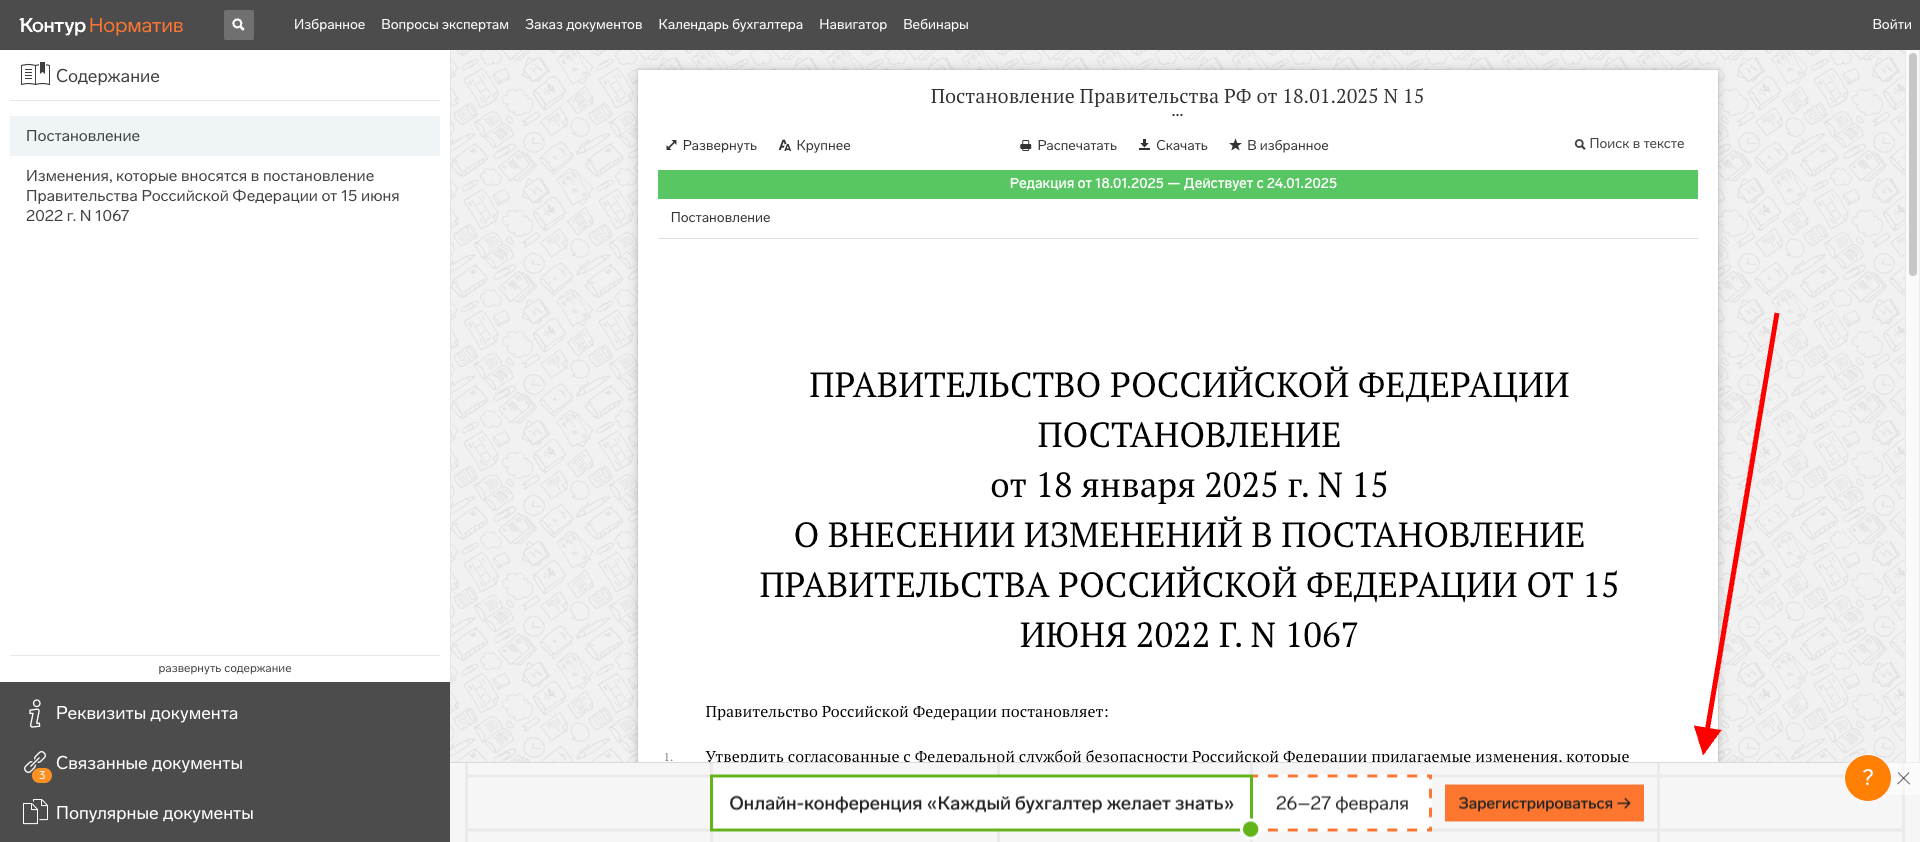The height and width of the screenshot is (842, 1920).
Task: Close the bottom banner with X
Action: point(1903,778)
